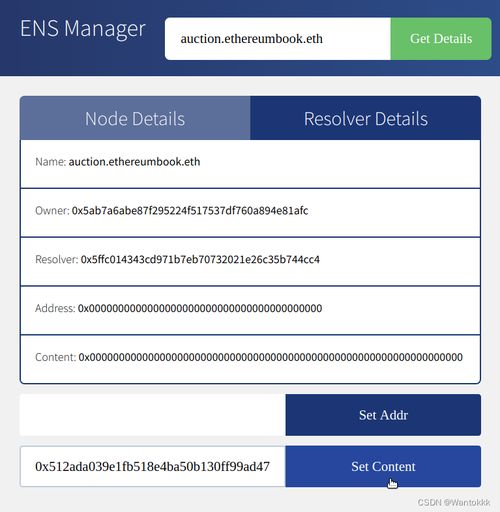The height and width of the screenshot is (512, 500).
Task: Select the Resolver address value
Action: [200, 259]
